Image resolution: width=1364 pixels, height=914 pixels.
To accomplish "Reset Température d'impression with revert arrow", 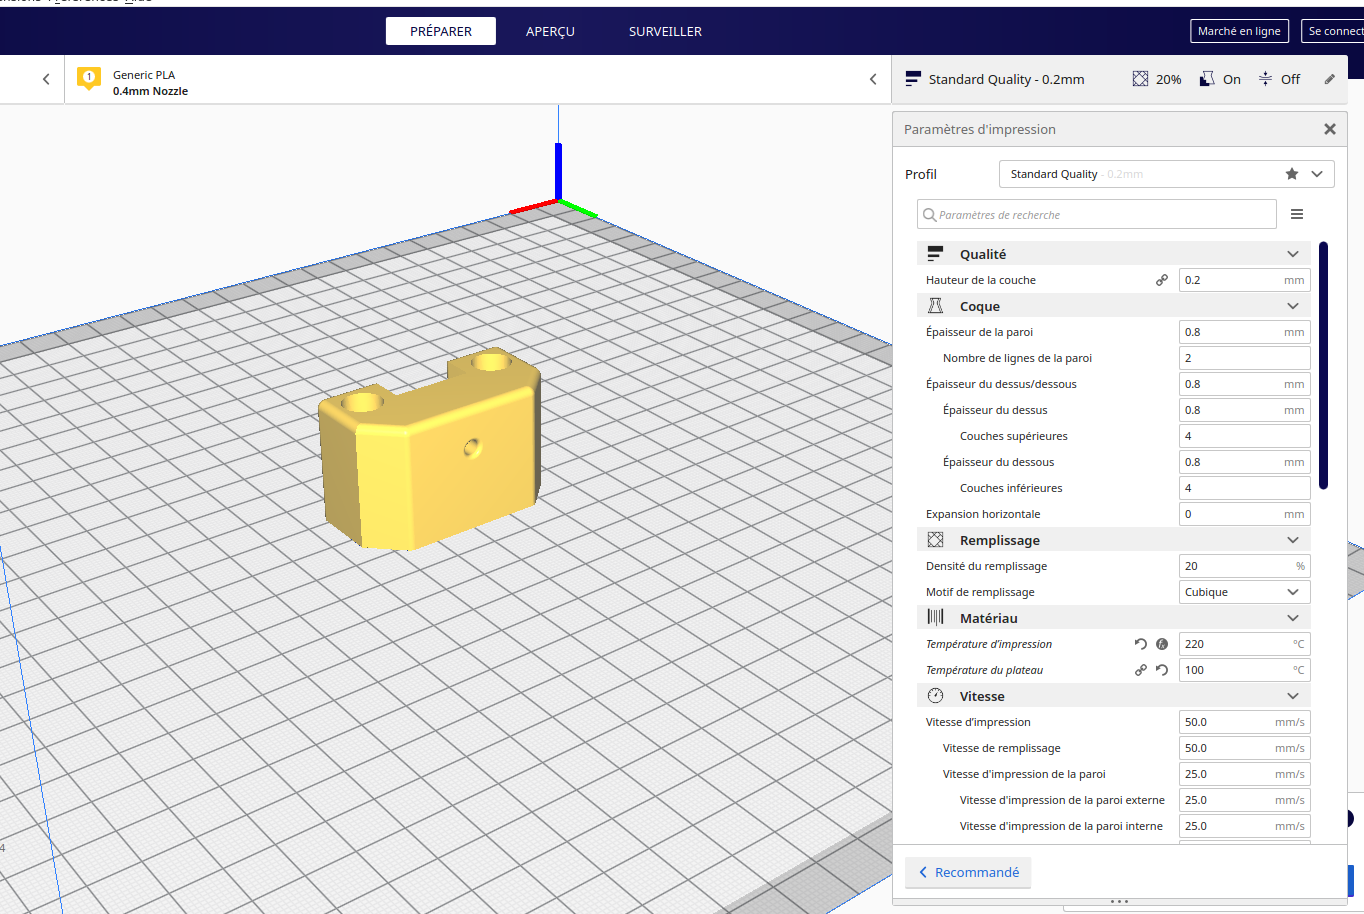I will pyautogui.click(x=1141, y=644).
